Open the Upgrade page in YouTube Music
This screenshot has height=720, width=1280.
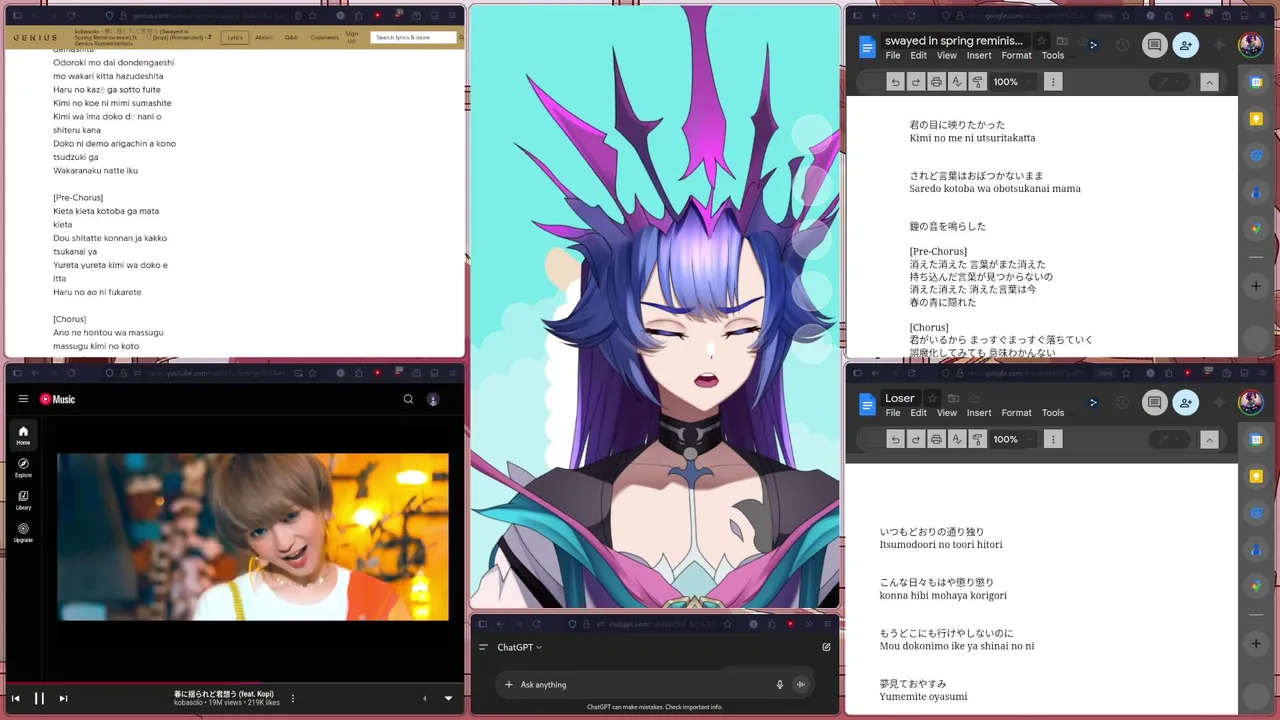(23, 532)
